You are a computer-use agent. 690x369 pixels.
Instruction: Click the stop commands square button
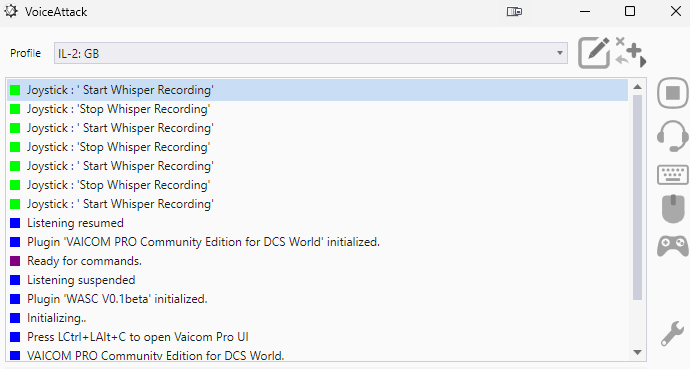pyautogui.click(x=673, y=93)
